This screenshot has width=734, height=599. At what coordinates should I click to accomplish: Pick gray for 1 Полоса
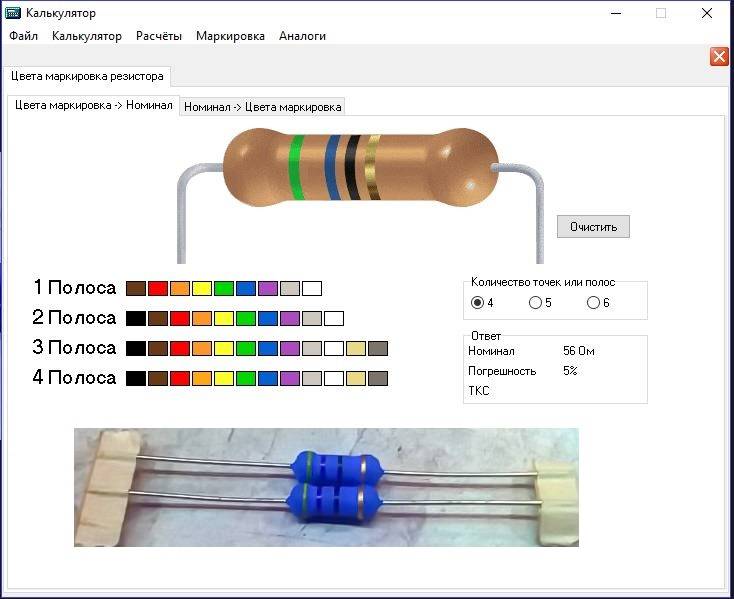tap(290, 288)
